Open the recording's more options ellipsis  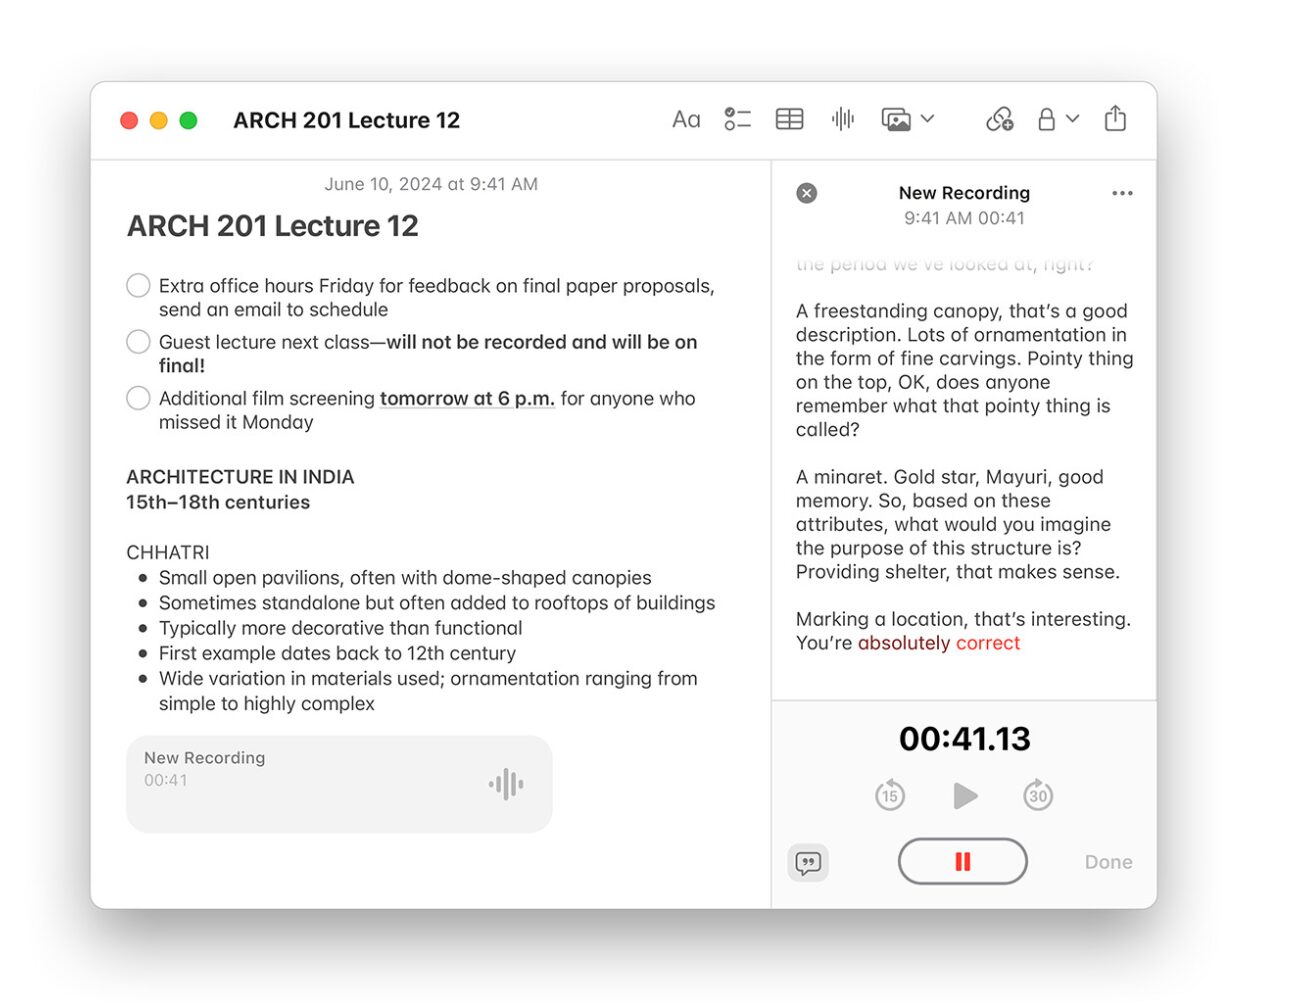[x=1122, y=193]
